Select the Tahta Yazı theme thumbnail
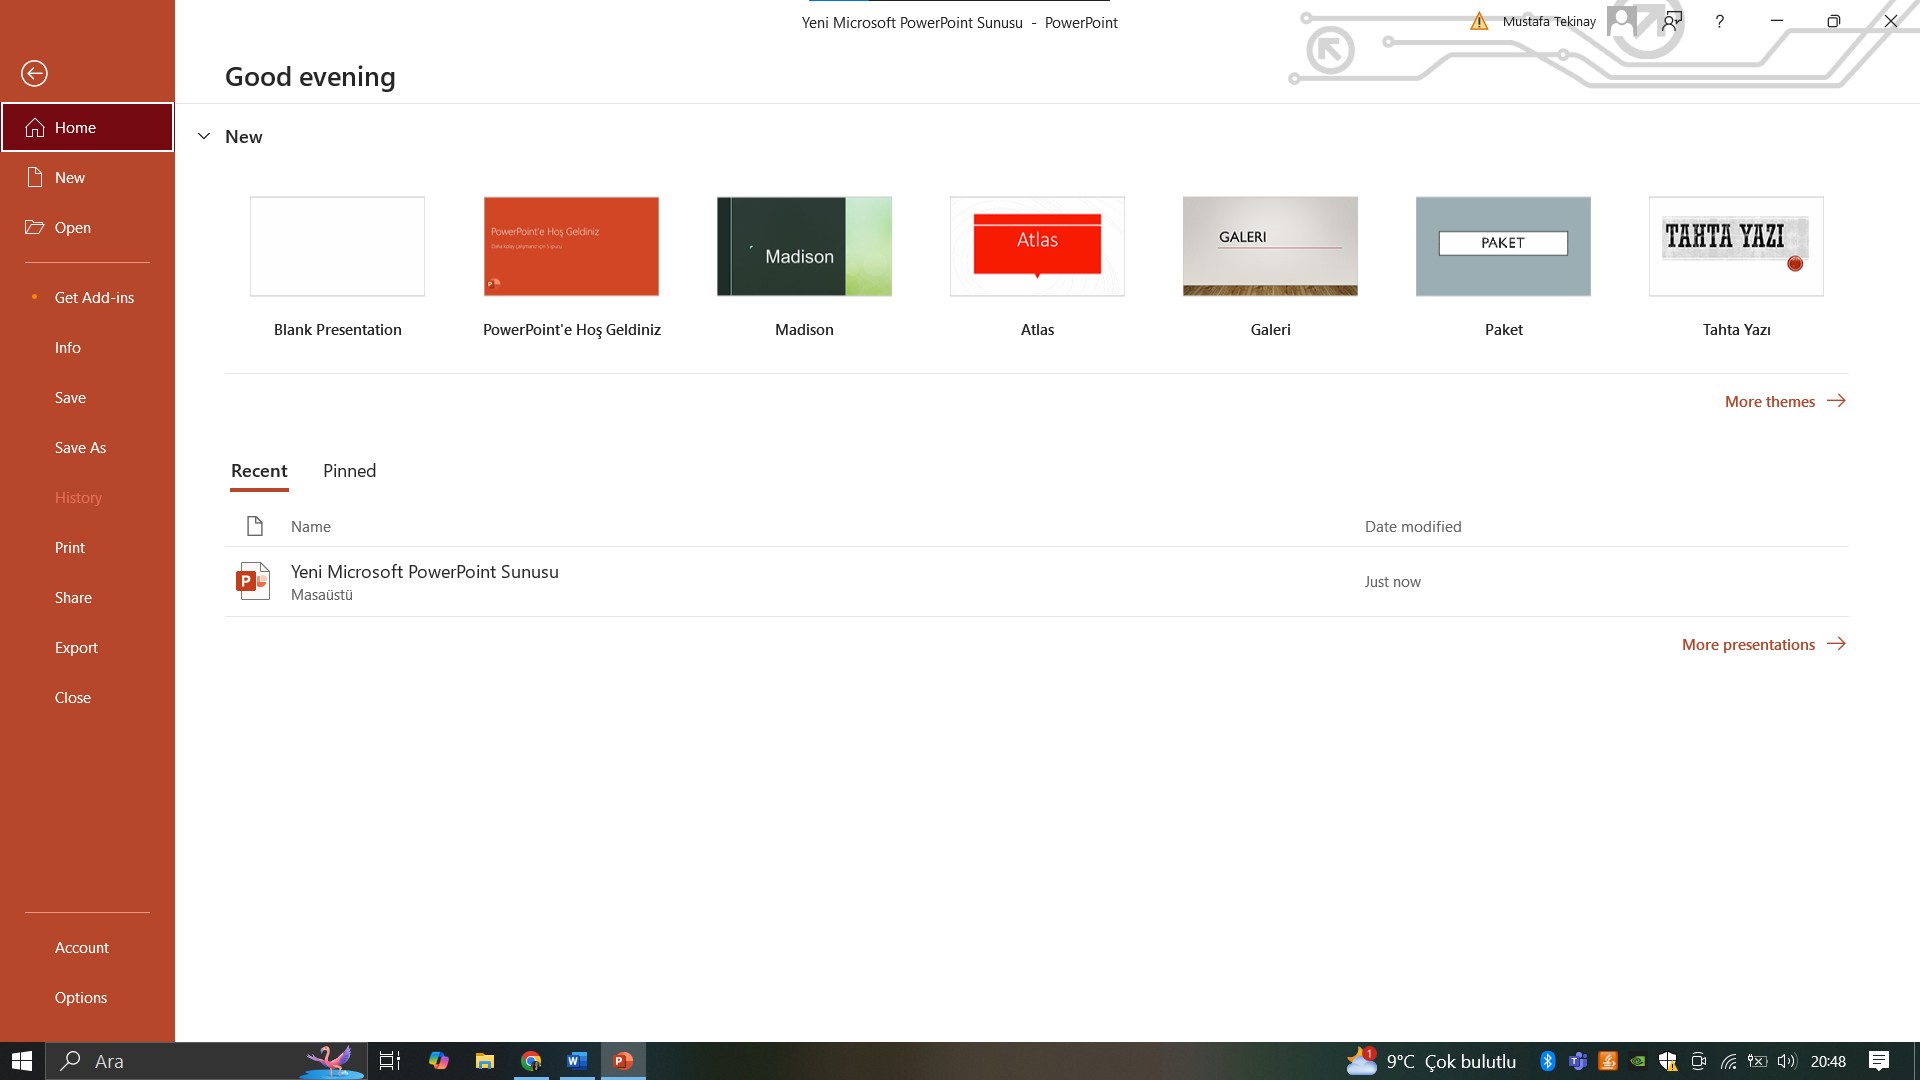The height and width of the screenshot is (1080, 1920). pos(1736,246)
